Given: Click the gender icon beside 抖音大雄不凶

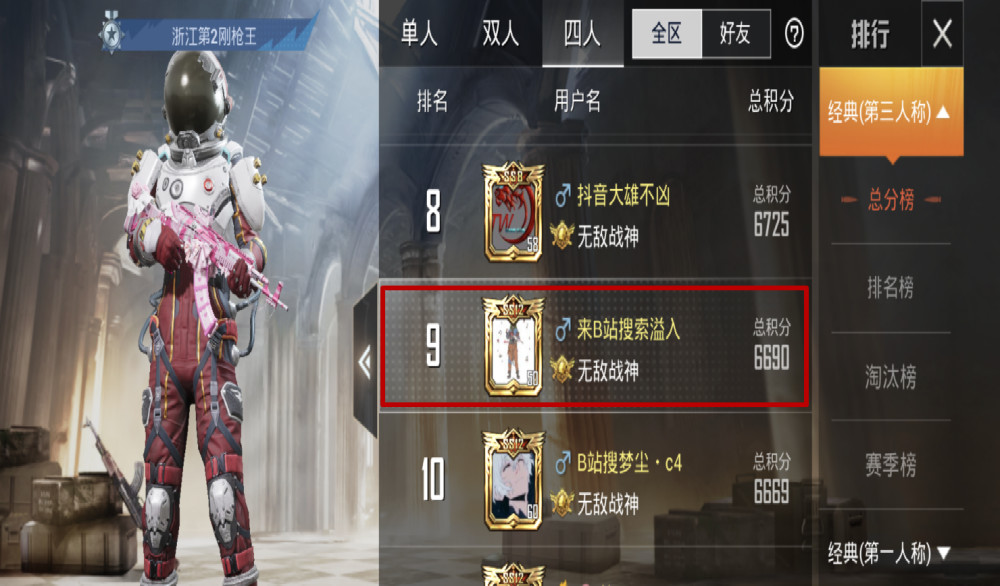Looking at the screenshot, I should click(562, 196).
